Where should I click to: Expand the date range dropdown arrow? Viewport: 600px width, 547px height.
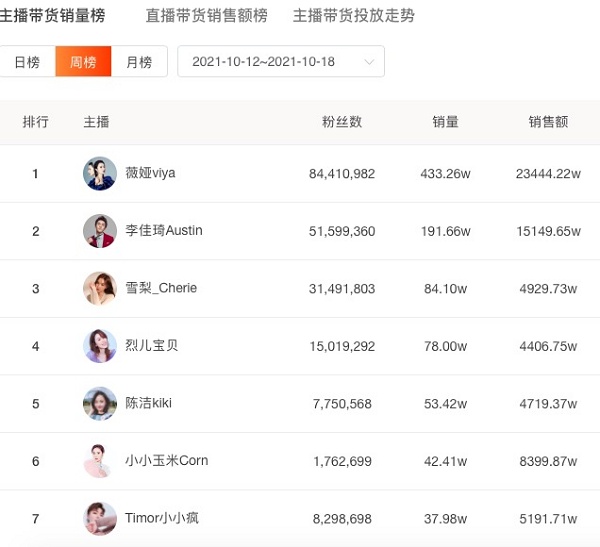click(369, 62)
